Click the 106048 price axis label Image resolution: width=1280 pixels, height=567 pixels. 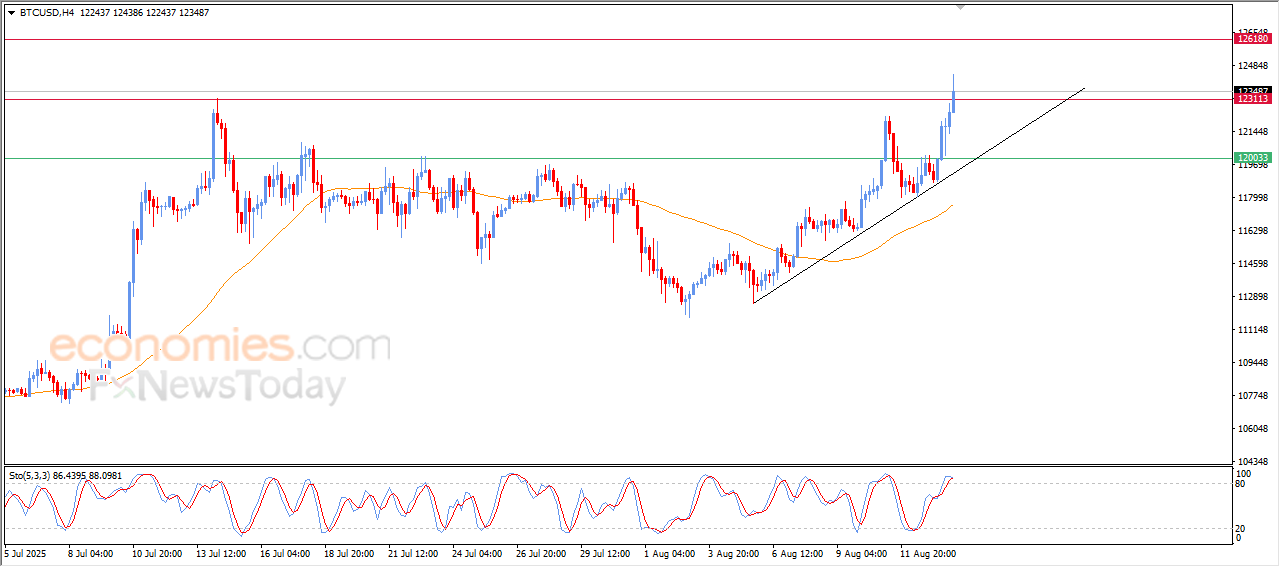[x=1254, y=429]
